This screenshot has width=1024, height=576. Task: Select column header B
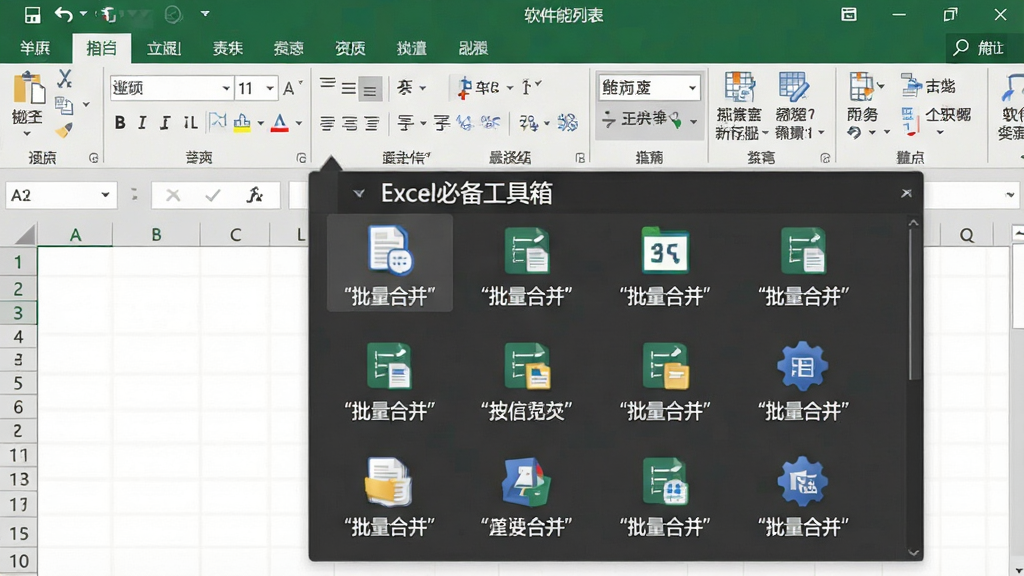[156, 234]
